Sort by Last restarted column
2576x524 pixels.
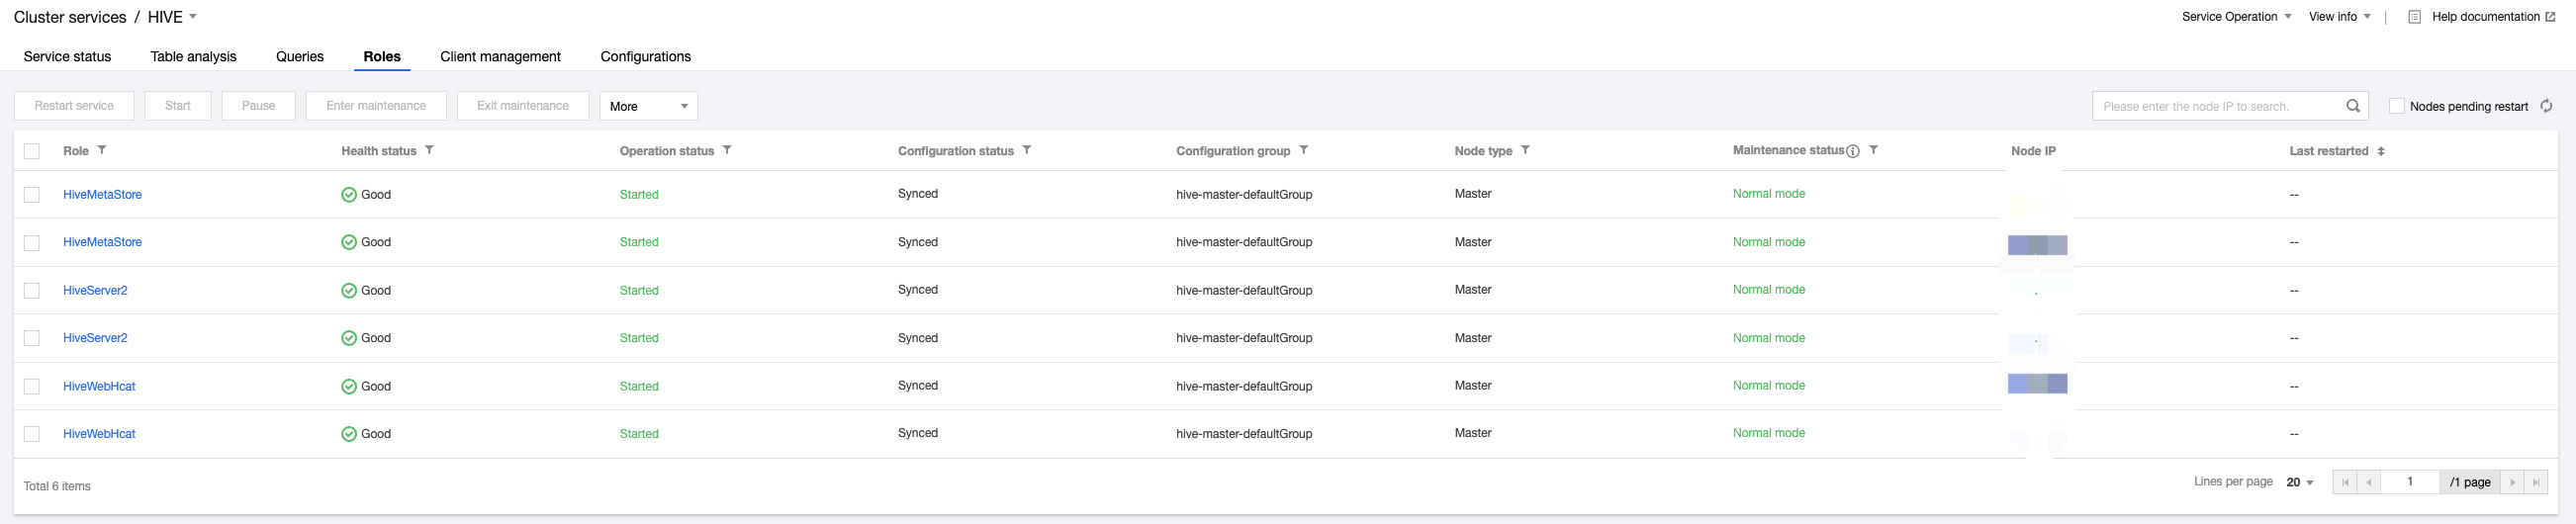tap(2381, 151)
